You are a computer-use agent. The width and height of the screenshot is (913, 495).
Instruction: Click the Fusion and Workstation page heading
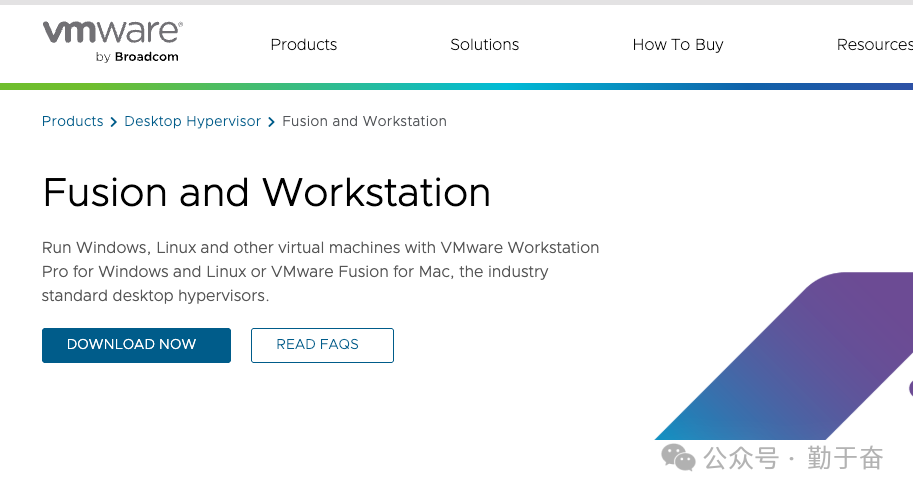click(x=267, y=193)
